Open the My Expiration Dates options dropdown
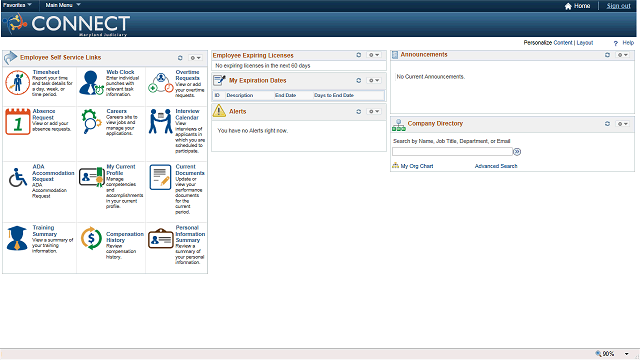This screenshot has height=360, width=640. [x=374, y=80]
